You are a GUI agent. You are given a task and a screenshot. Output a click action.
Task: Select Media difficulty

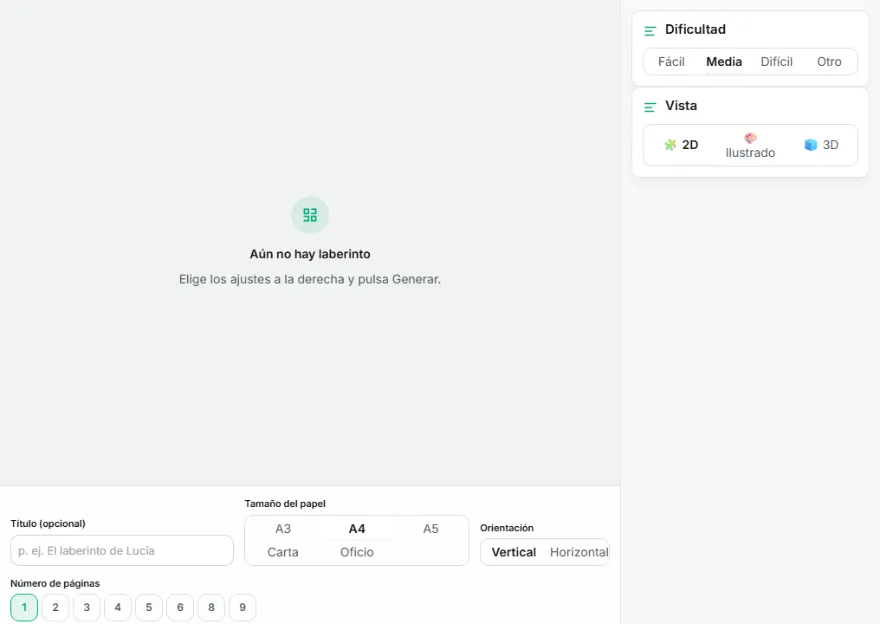pos(724,62)
